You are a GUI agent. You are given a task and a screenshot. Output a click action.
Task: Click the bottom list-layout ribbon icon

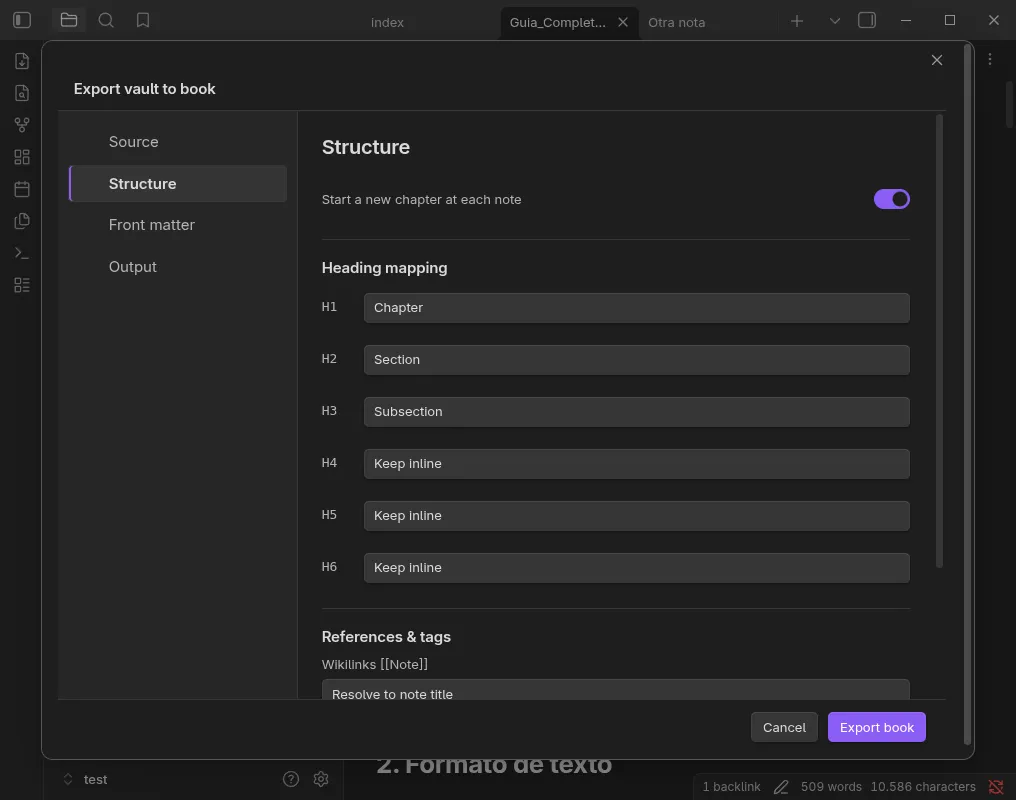tap(22, 285)
